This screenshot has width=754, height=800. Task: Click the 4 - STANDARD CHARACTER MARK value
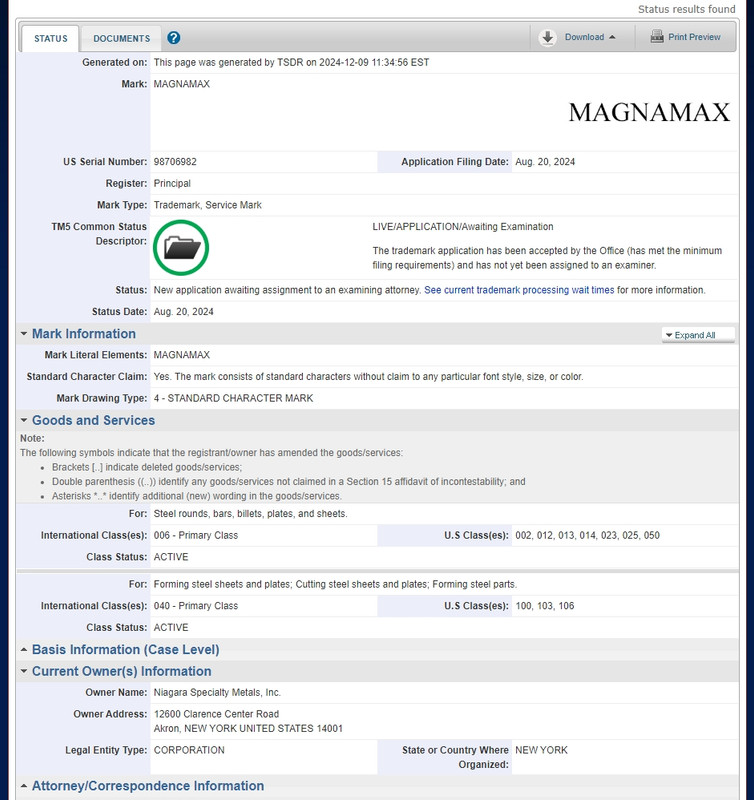coord(234,398)
